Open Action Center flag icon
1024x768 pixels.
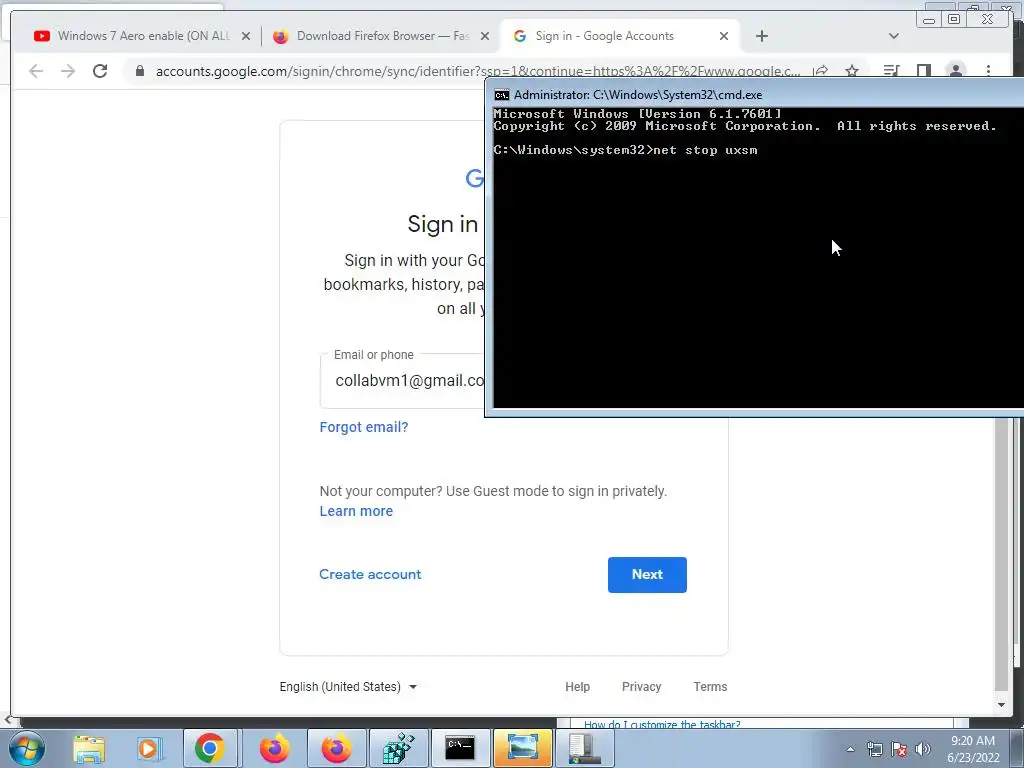899,749
